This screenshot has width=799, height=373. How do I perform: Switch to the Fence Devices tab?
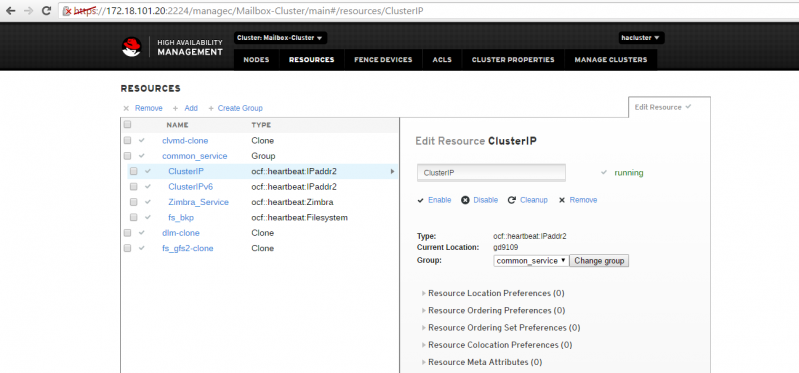pos(383,60)
